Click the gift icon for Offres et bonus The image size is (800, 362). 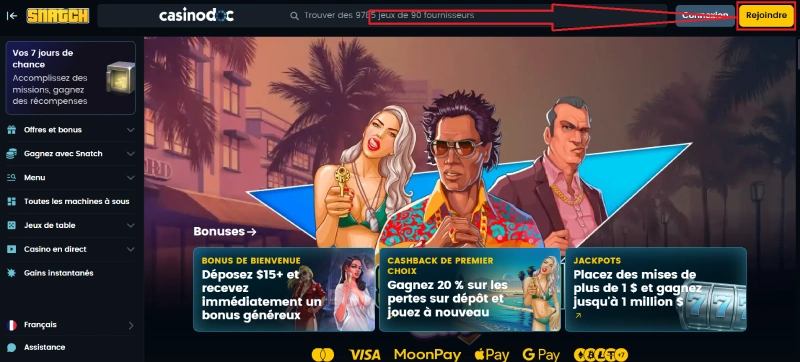click(x=11, y=130)
